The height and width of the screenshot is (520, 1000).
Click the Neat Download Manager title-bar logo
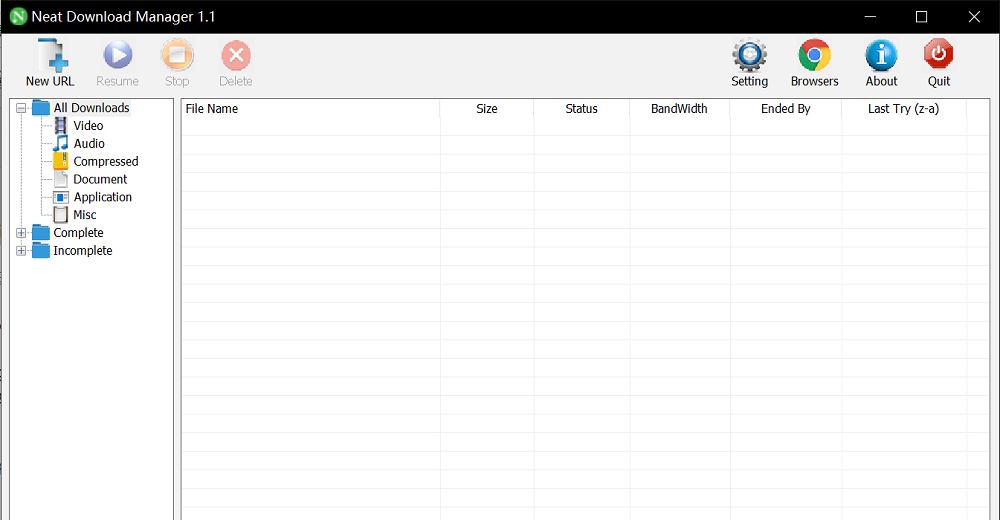18,17
